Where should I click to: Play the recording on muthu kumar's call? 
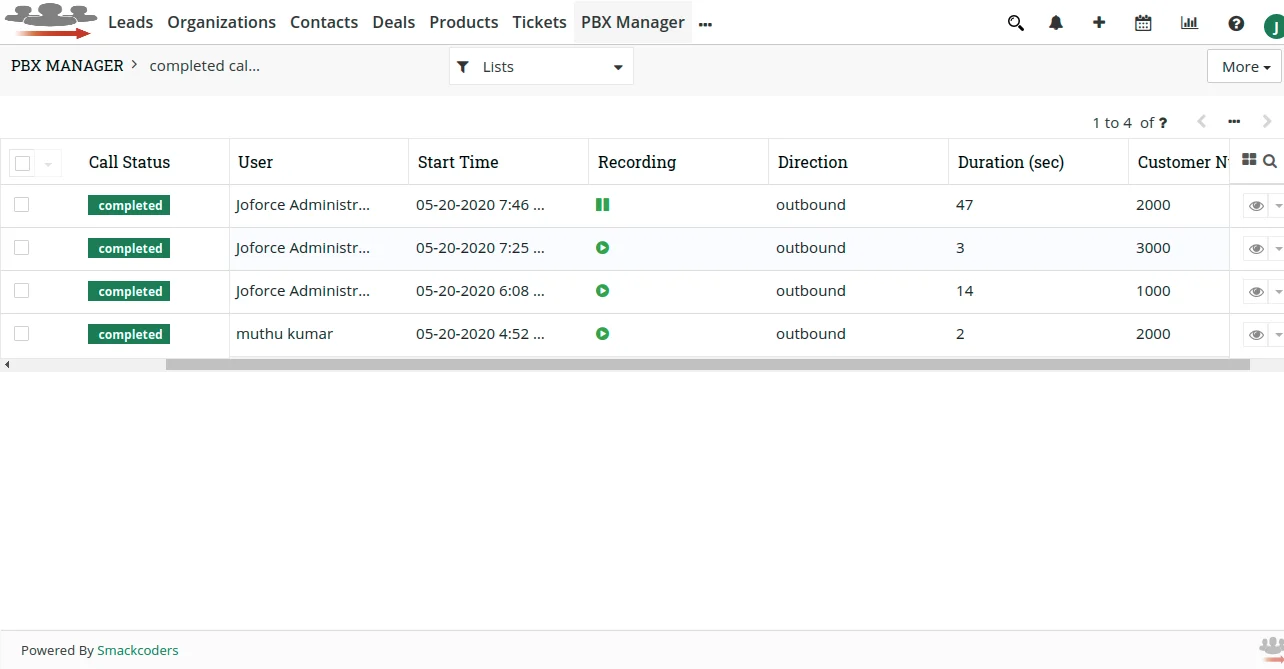click(x=602, y=334)
